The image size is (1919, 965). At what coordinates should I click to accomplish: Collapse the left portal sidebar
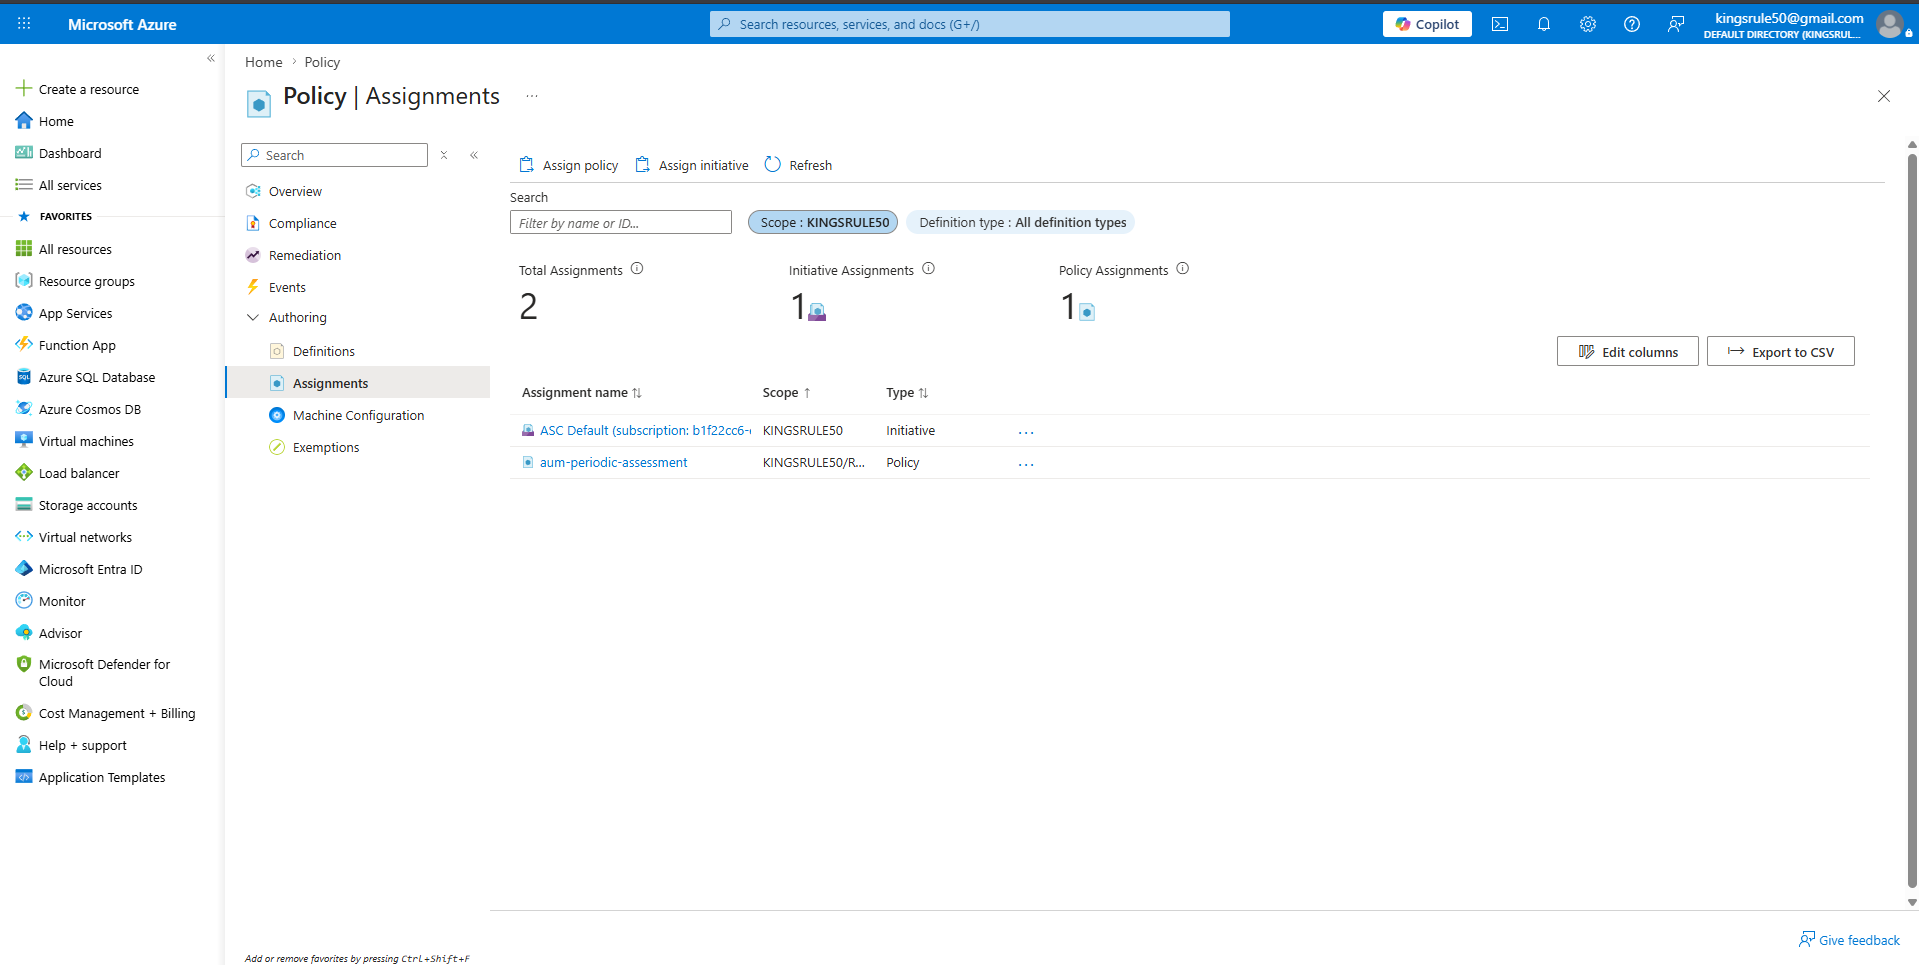[x=211, y=58]
